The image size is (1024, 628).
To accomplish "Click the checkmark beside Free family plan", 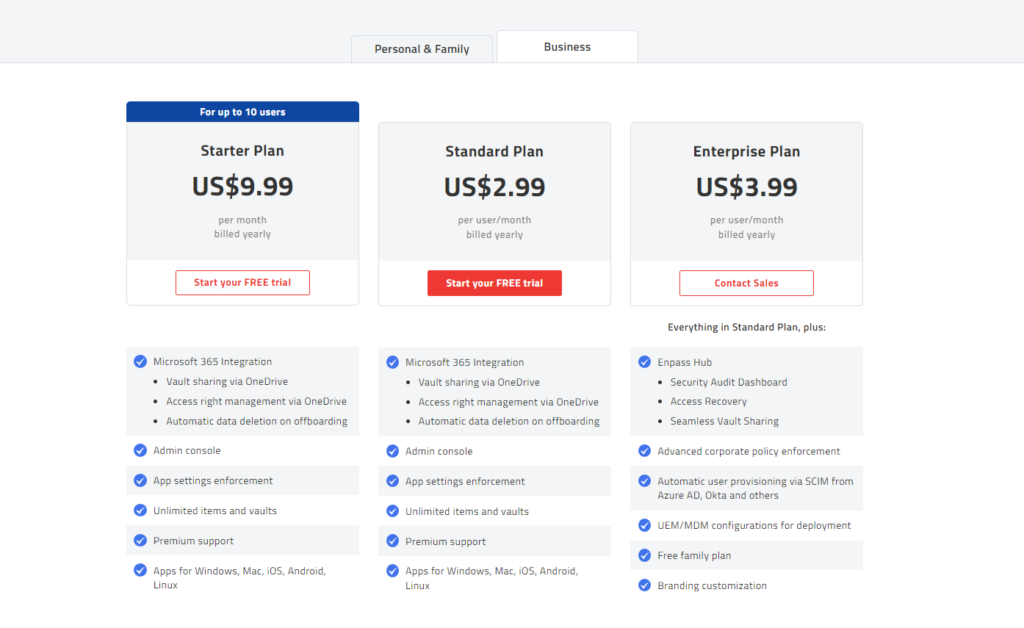I will (644, 554).
